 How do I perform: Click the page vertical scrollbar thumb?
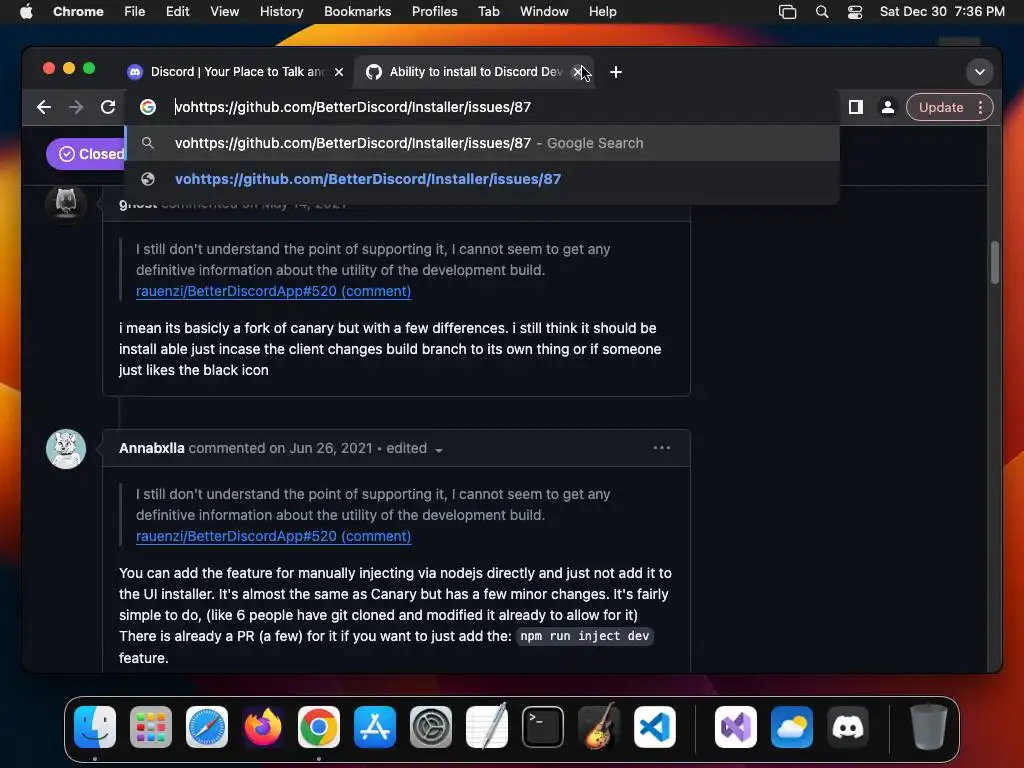995,263
